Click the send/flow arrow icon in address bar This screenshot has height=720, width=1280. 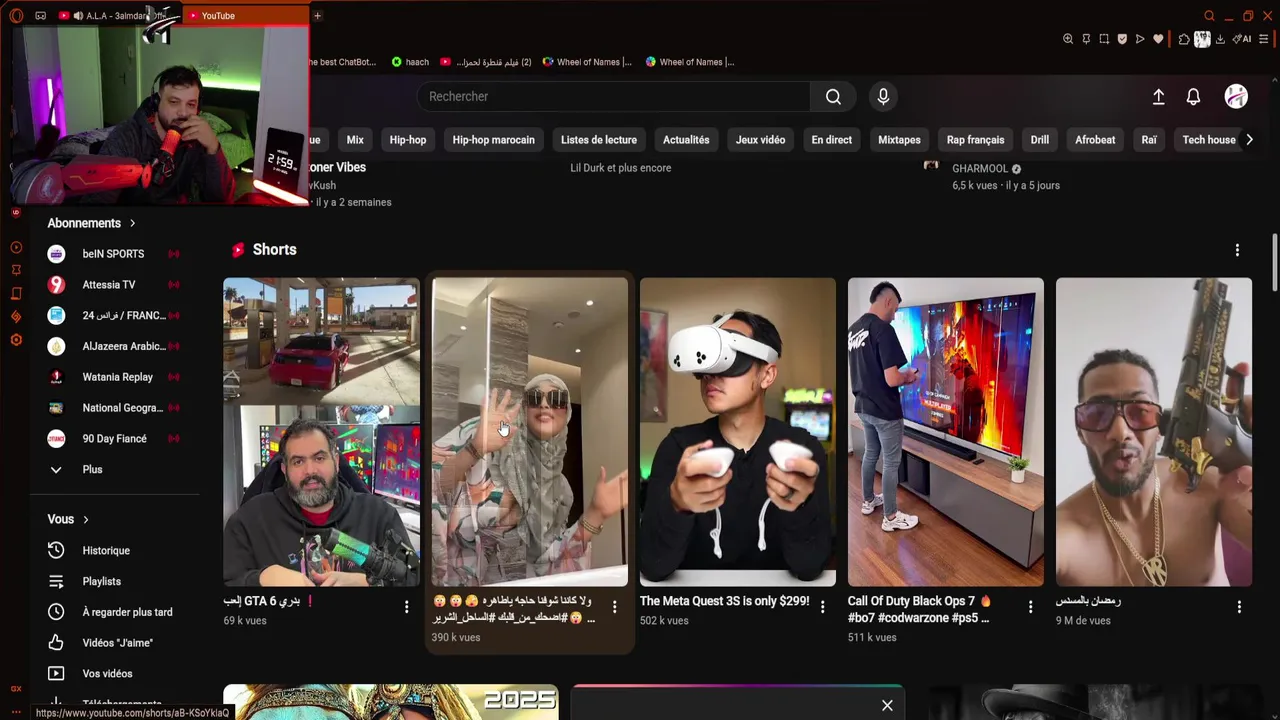tap(1140, 39)
